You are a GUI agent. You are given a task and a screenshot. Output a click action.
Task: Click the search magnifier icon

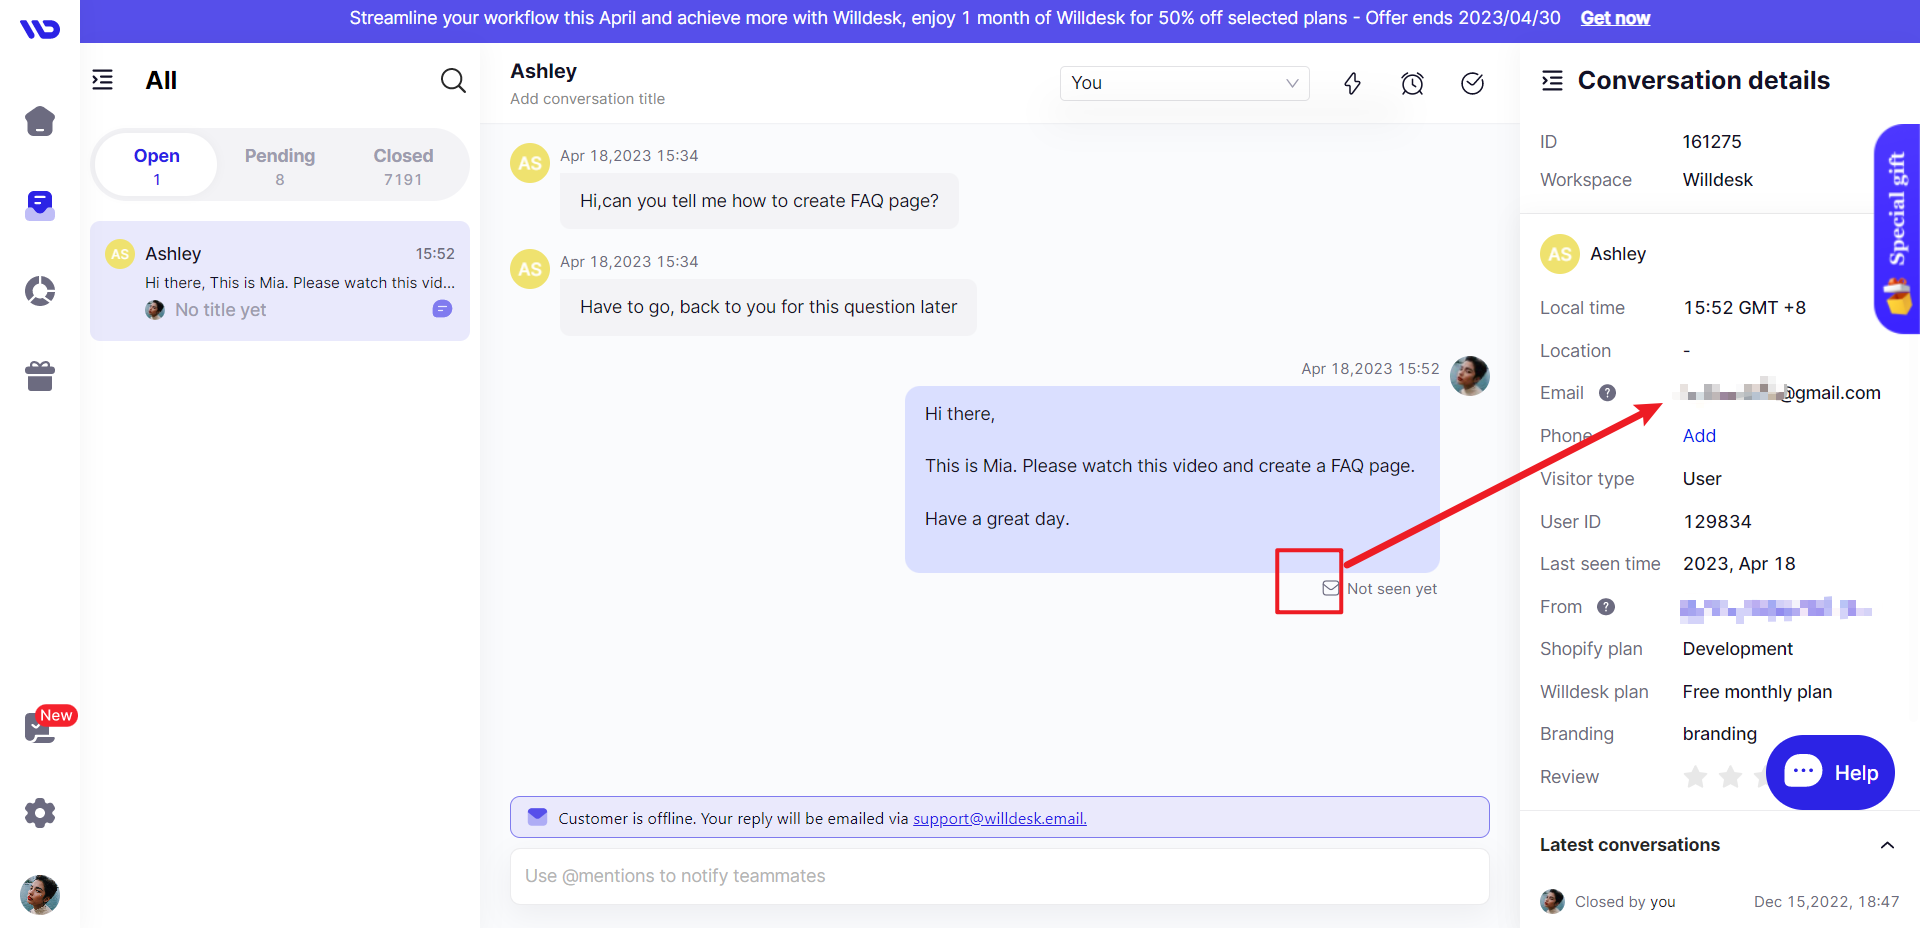coord(453,80)
